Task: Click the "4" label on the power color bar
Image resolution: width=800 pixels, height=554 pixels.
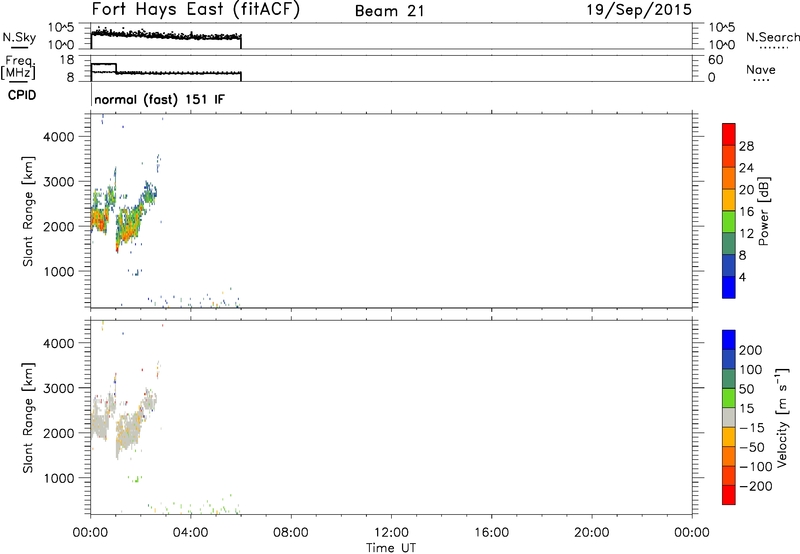Action: (x=742, y=278)
